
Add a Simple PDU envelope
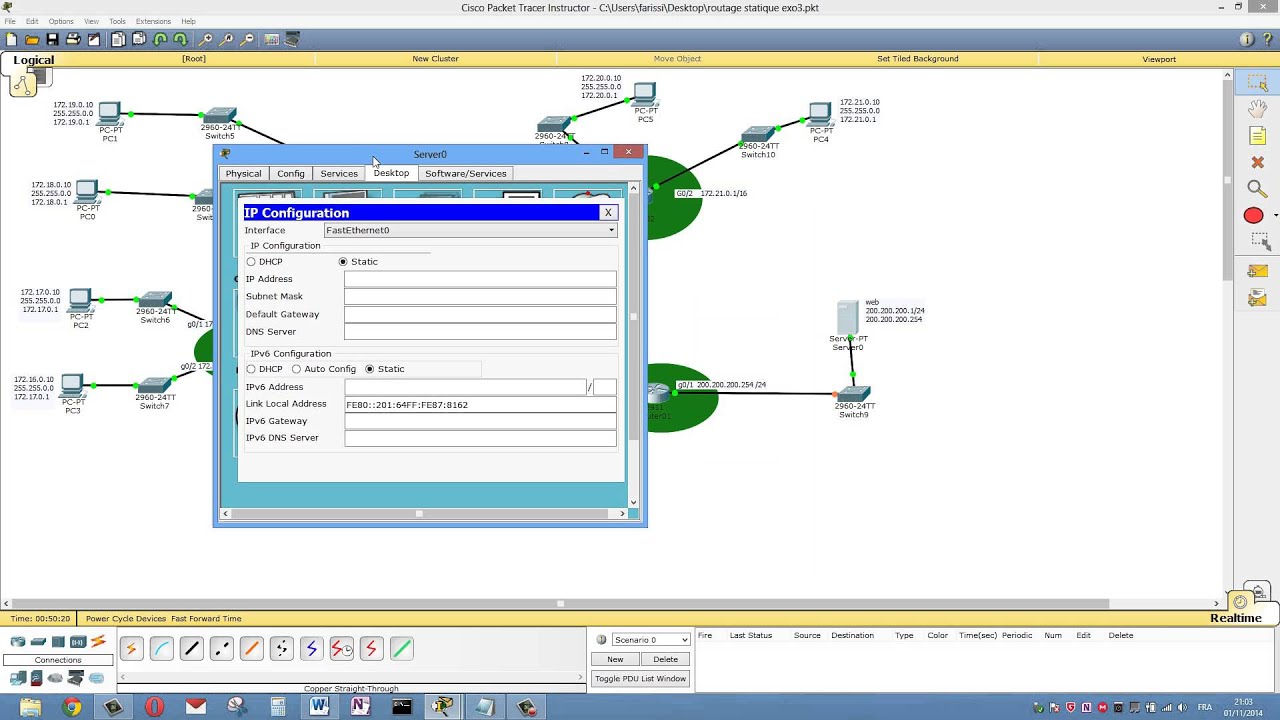[1257, 271]
